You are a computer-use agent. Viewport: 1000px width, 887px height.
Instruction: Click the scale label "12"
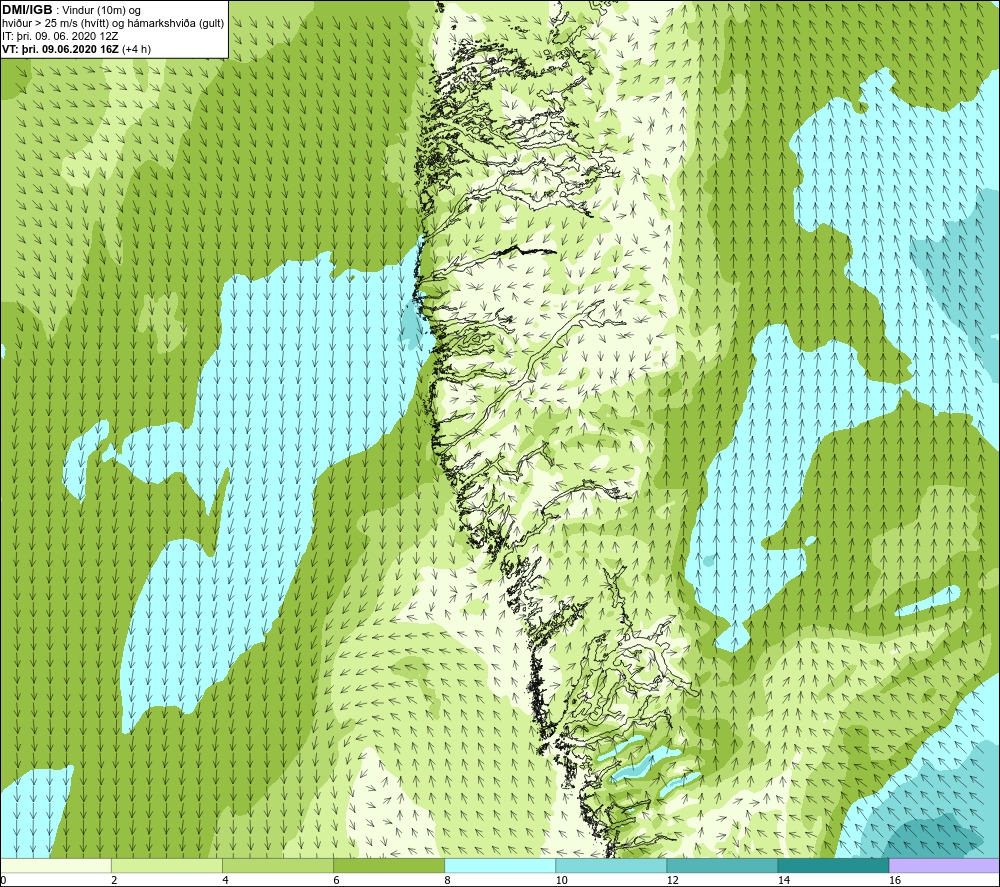[x=672, y=881]
